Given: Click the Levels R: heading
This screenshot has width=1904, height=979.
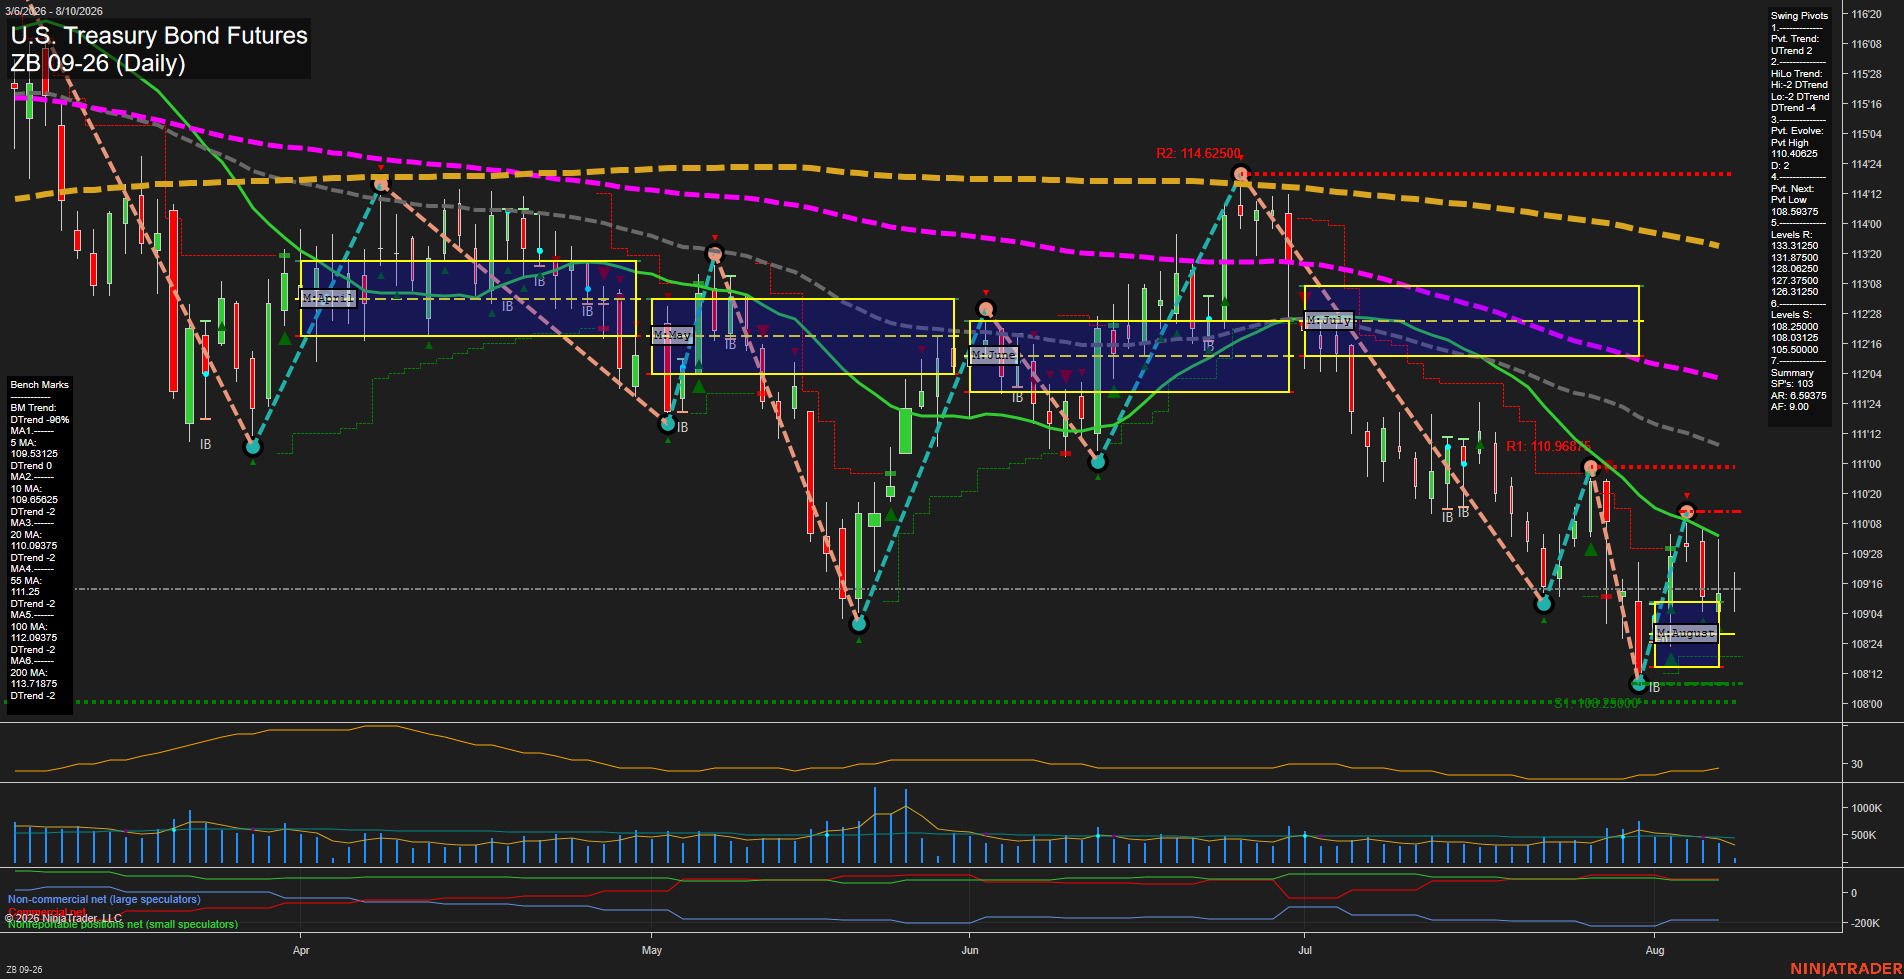Looking at the screenshot, I should click(x=1792, y=234).
